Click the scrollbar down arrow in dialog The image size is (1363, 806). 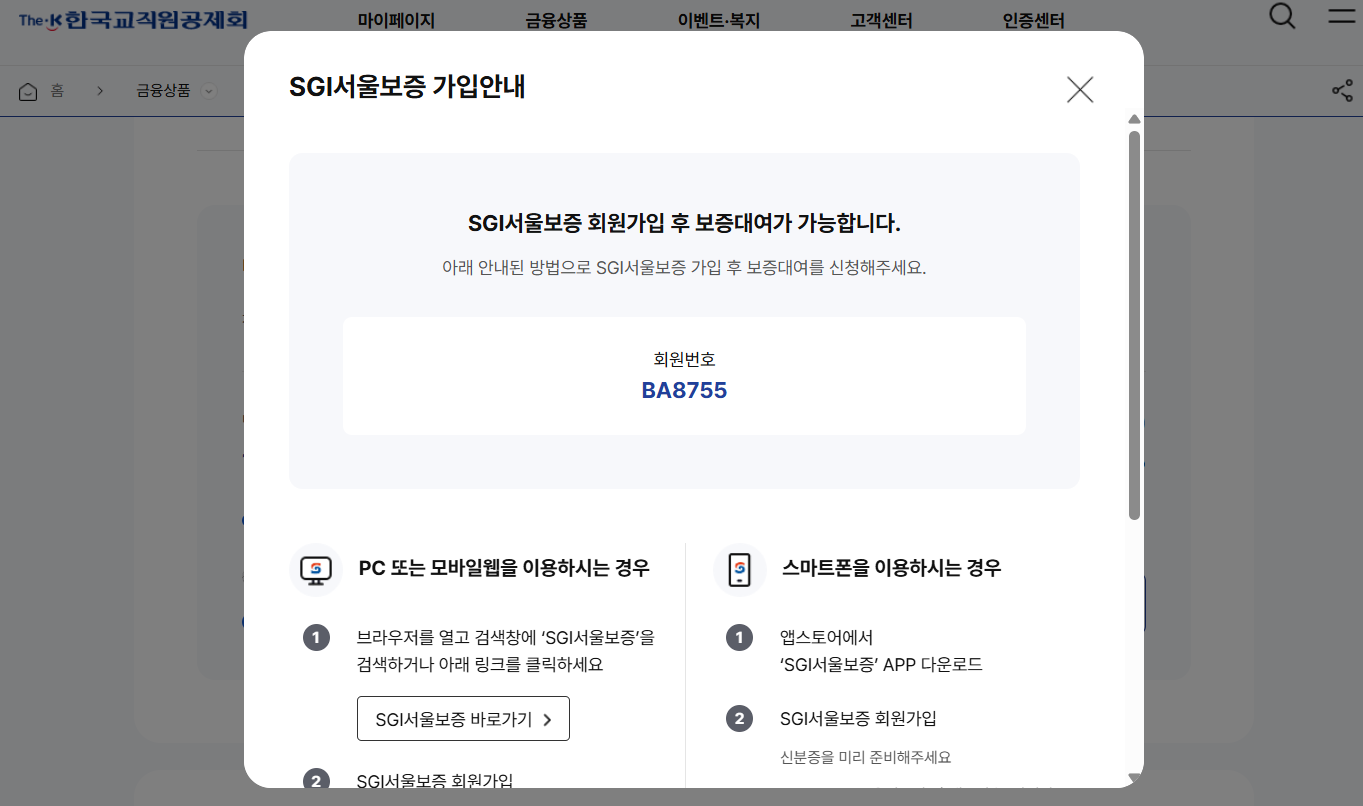pyautogui.click(x=1134, y=777)
